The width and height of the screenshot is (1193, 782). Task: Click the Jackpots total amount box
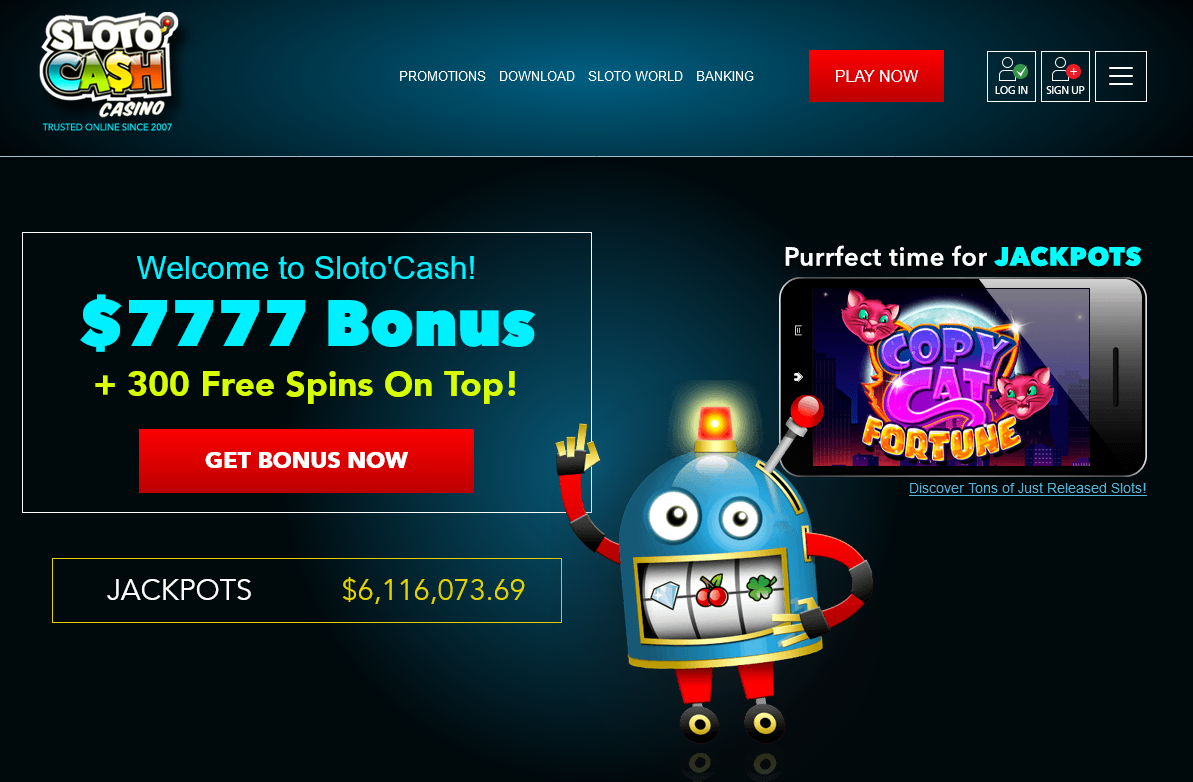tap(307, 590)
